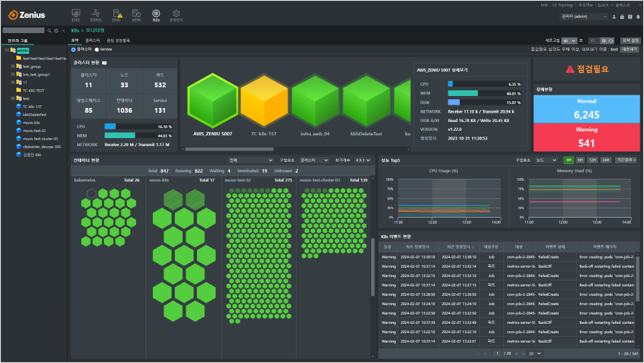Open the admin account dropdown

click(584, 17)
